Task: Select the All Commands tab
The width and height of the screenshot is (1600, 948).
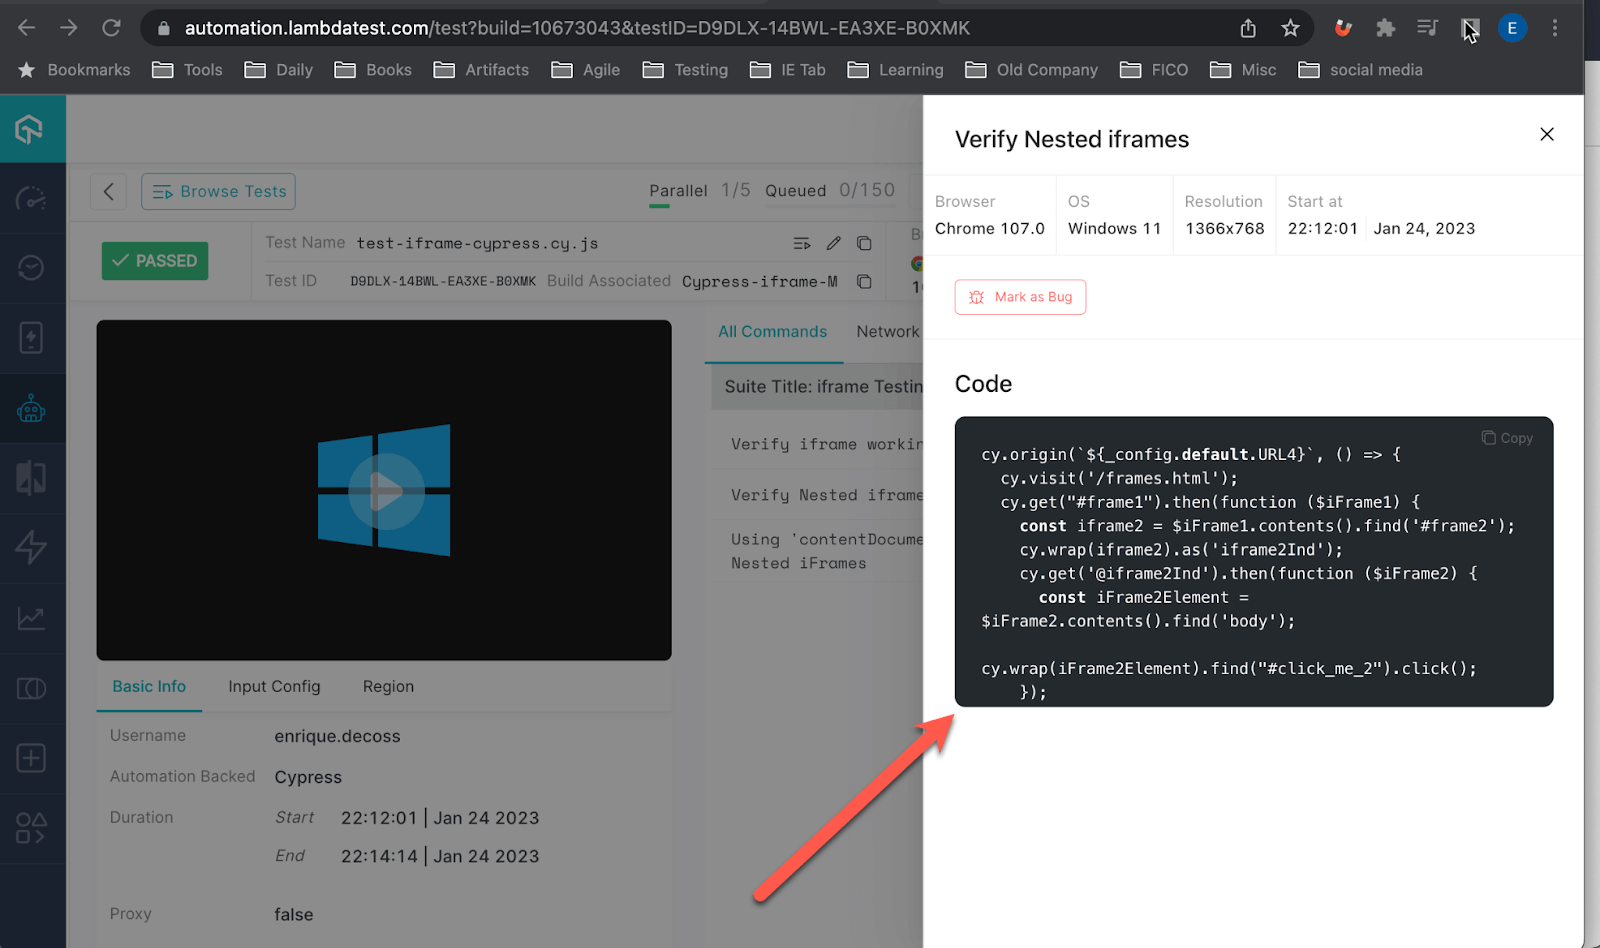Action: [772, 331]
